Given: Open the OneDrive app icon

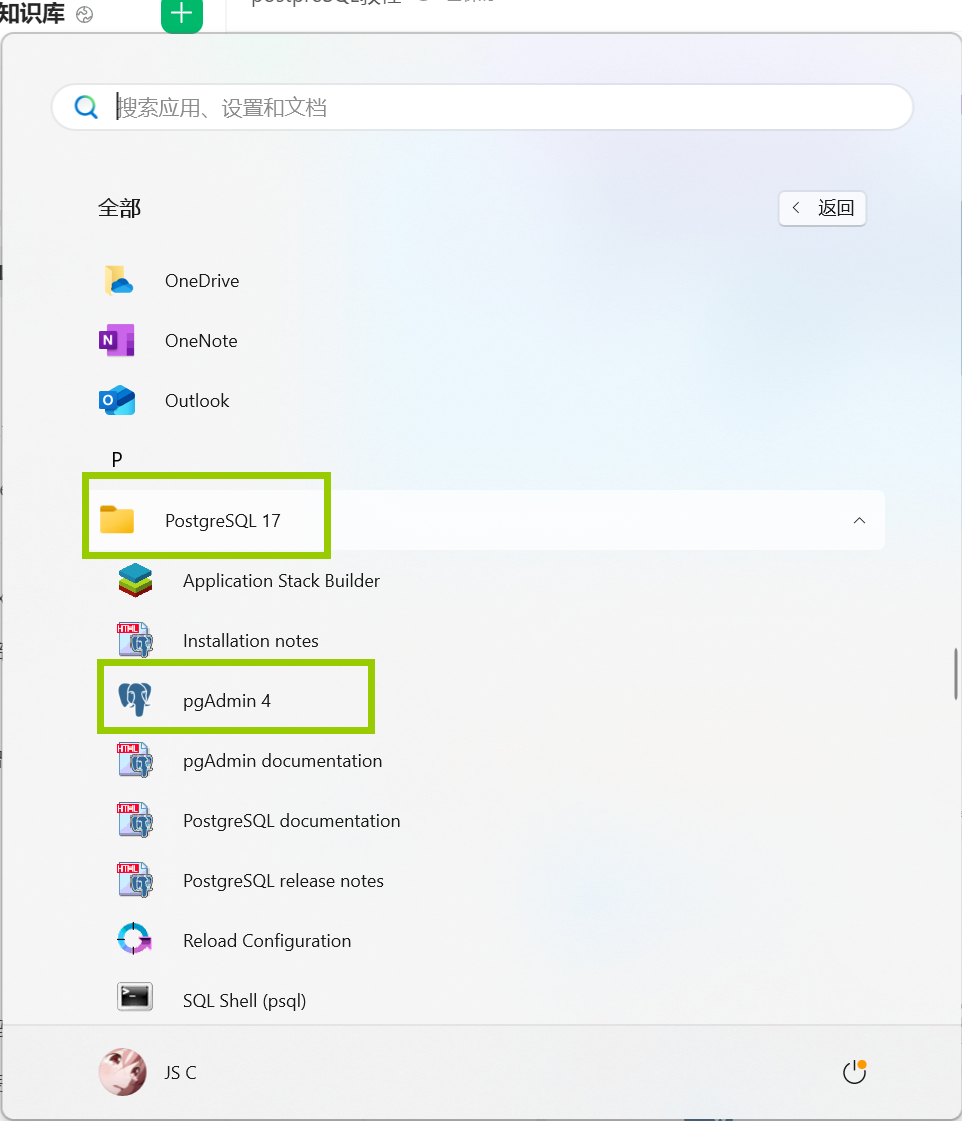Looking at the screenshot, I should point(117,280).
